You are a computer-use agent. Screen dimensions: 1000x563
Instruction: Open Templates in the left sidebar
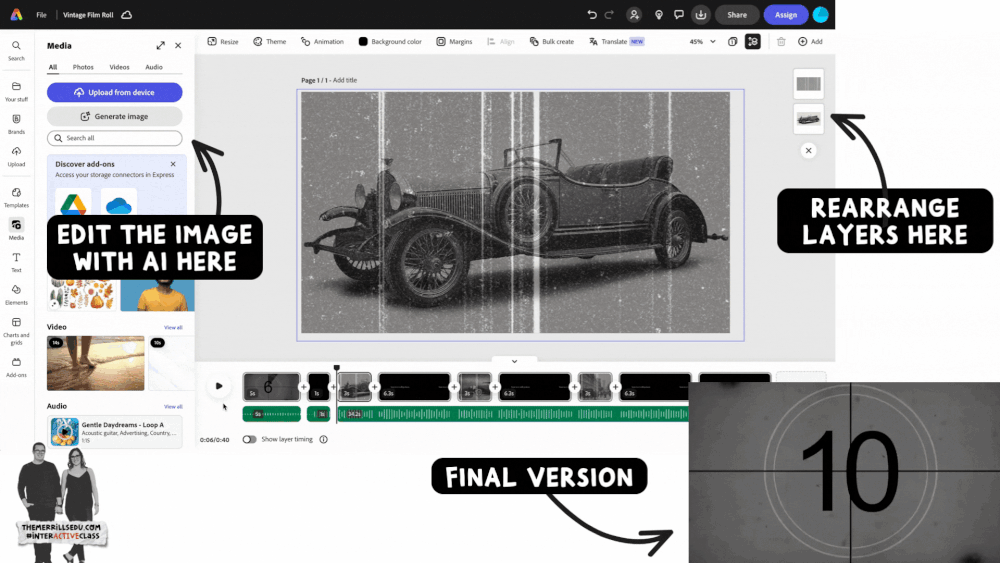click(17, 198)
